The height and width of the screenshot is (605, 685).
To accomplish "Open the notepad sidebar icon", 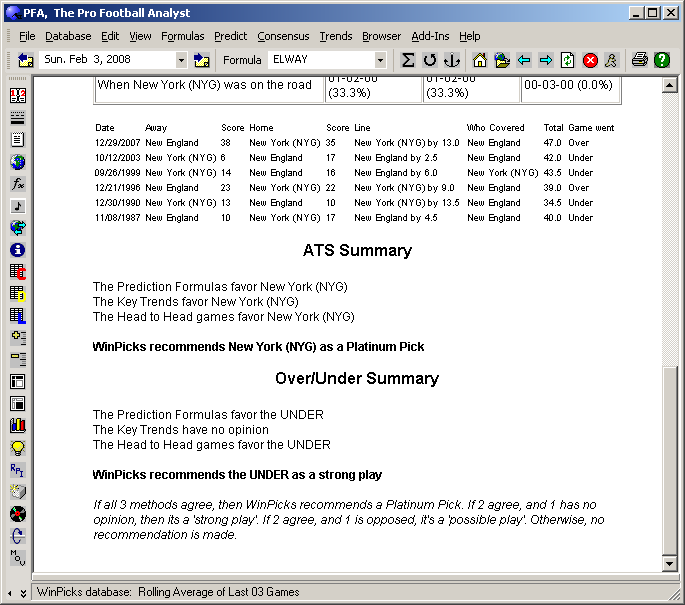I will coord(18,140).
